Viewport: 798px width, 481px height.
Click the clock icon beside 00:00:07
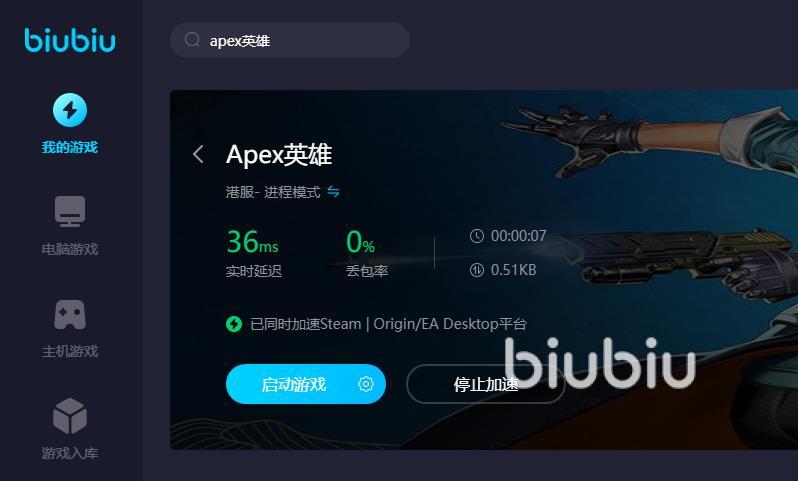pyautogui.click(x=477, y=236)
